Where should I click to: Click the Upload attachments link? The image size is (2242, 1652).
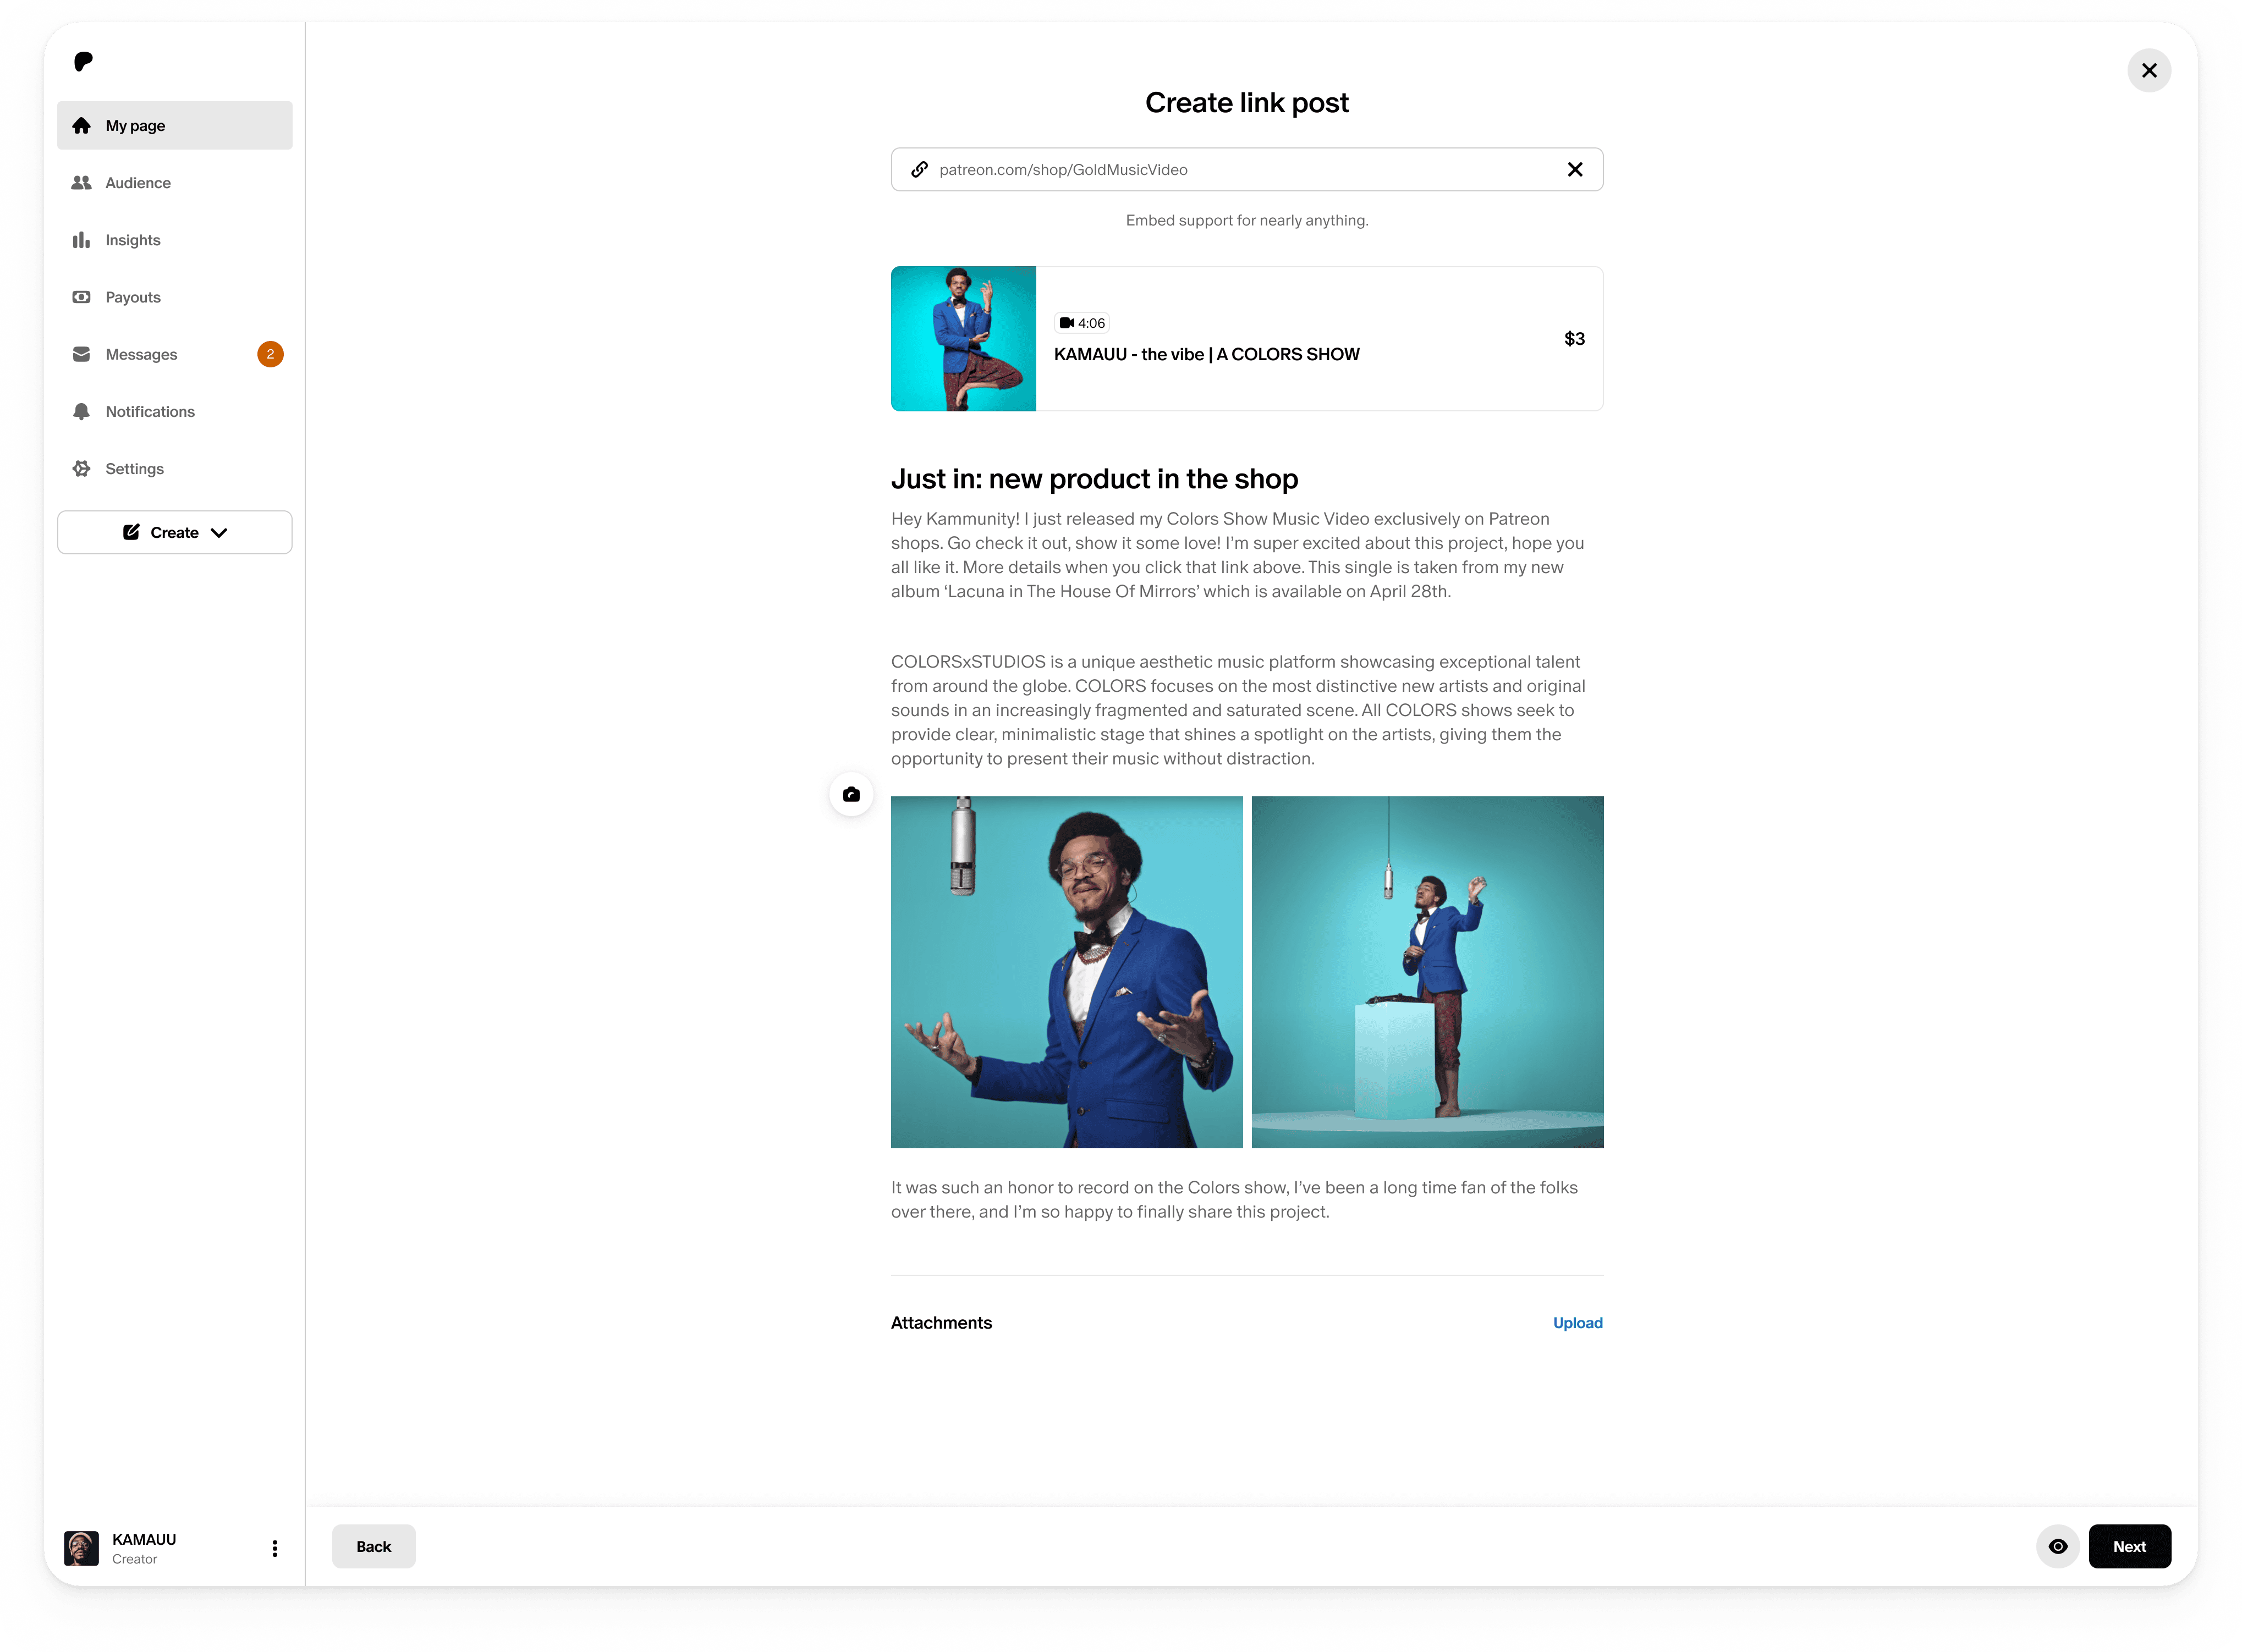click(x=1577, y=1323)
